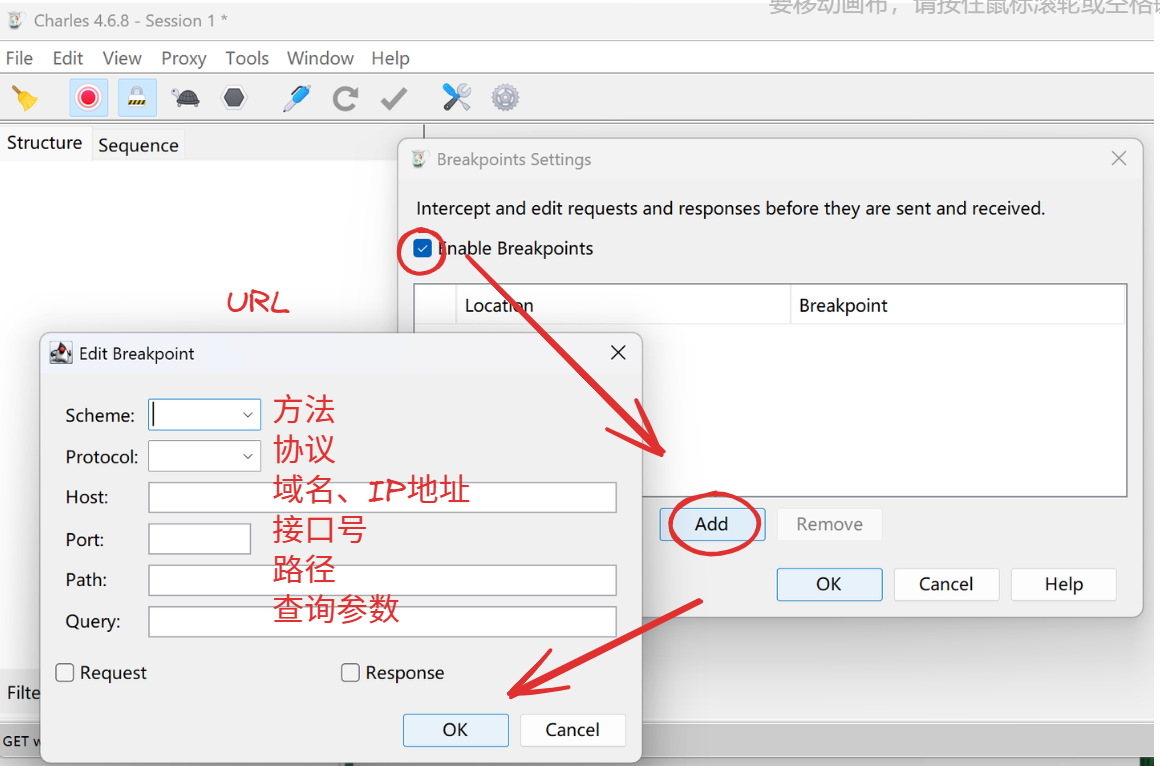
Task: Confirm Breakpoints Settings with OK
Action: 829,584
